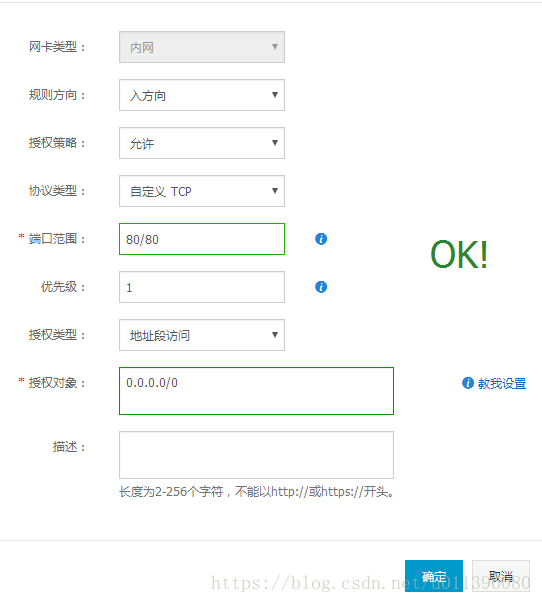Click the 网卡类型 label text
This screenshot has width=542, height=603.
point(57,47)
